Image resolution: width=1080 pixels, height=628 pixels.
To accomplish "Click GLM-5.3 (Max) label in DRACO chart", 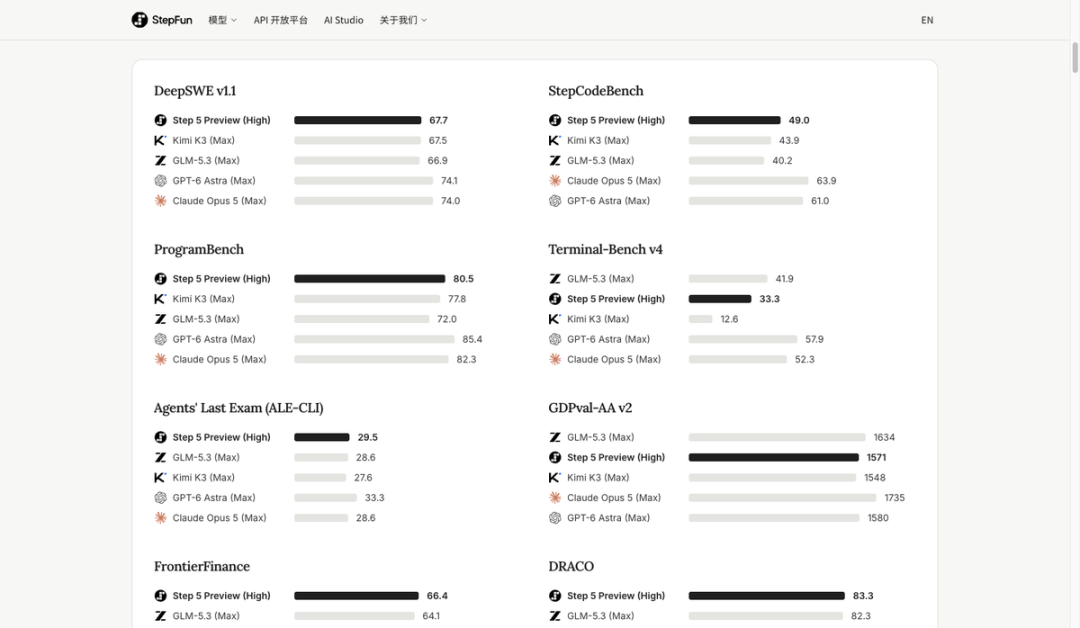I will coord(601,616).
